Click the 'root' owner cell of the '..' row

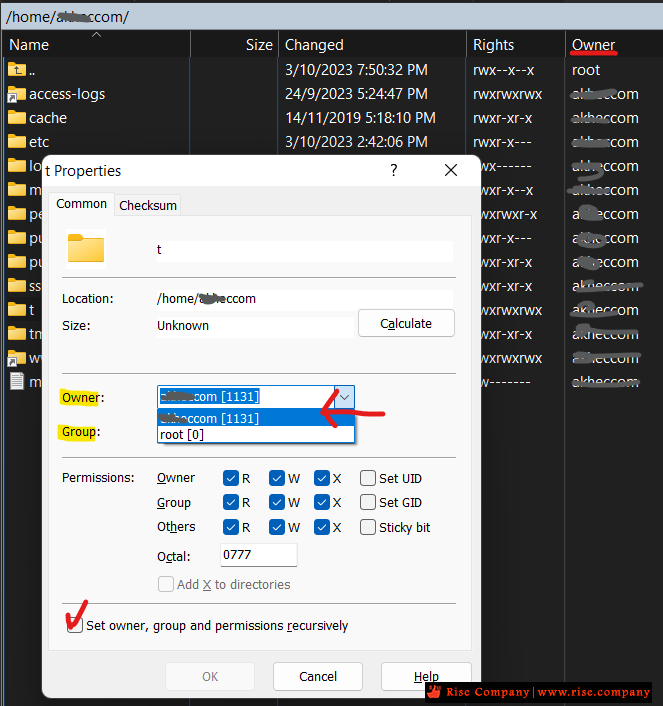586,70
